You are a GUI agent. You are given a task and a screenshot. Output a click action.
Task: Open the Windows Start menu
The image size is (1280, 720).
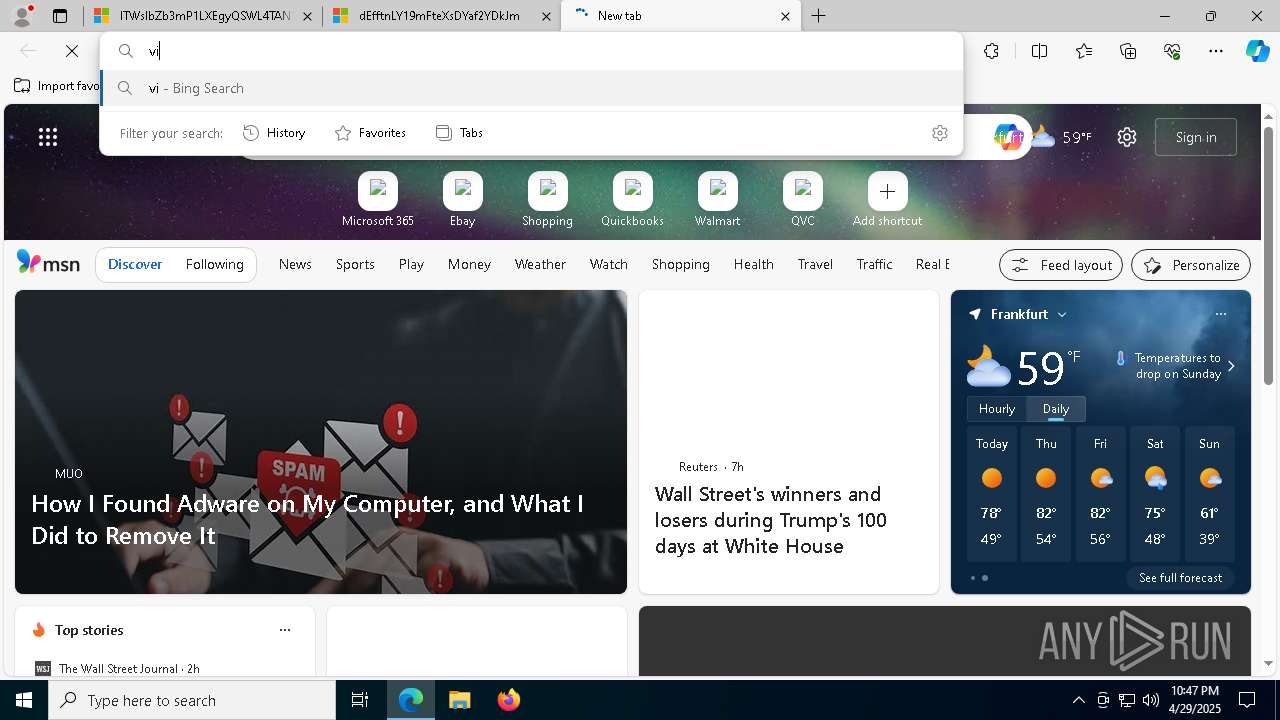24,700
